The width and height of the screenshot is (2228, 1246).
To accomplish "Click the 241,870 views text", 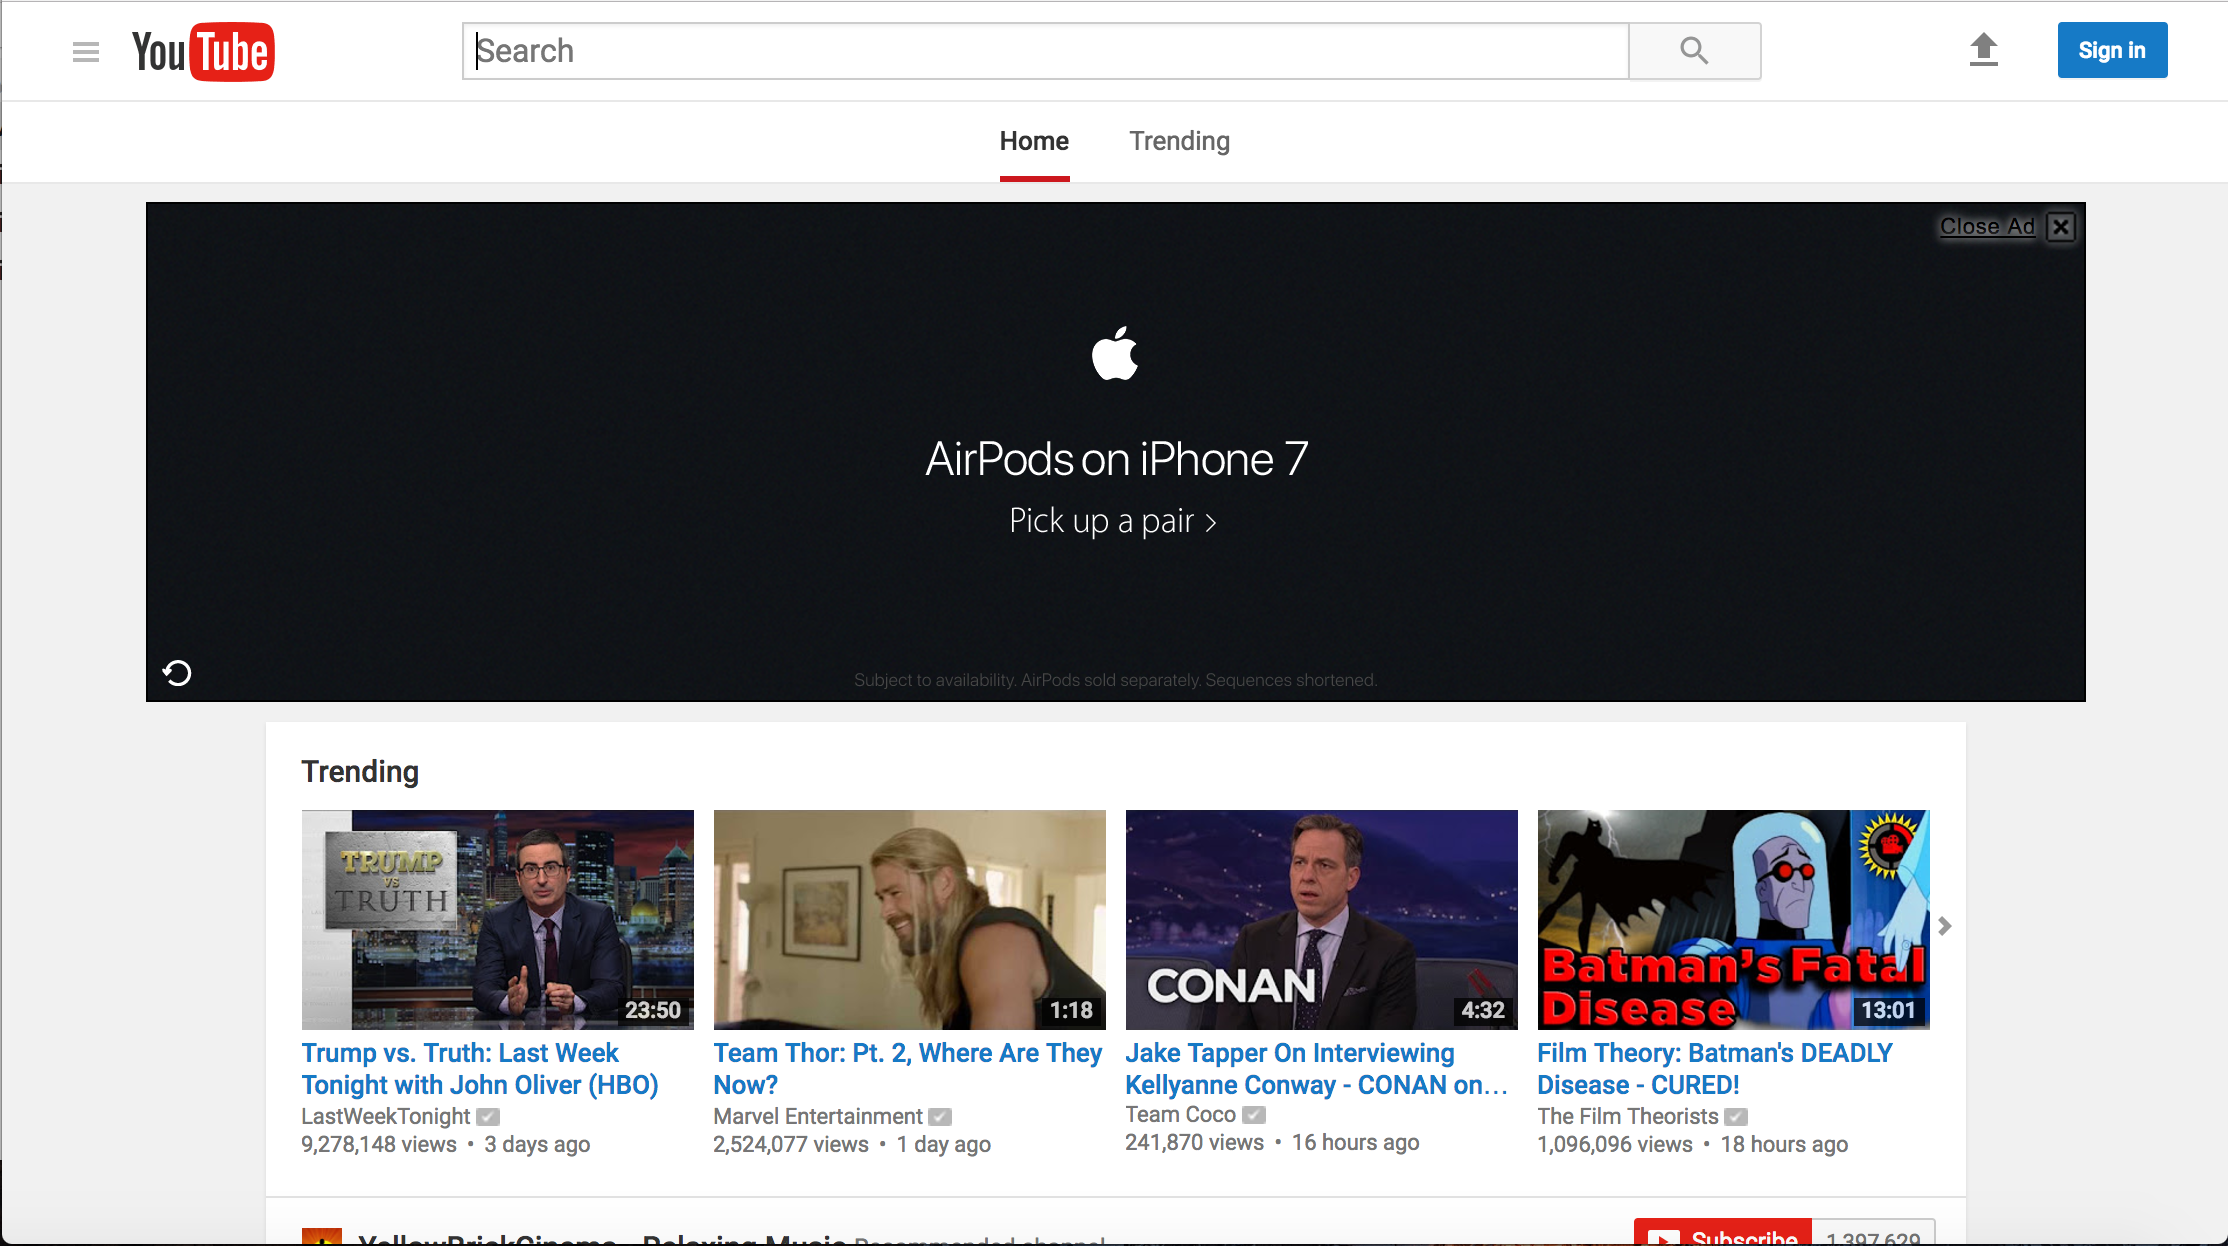I will point(1195,1143).
